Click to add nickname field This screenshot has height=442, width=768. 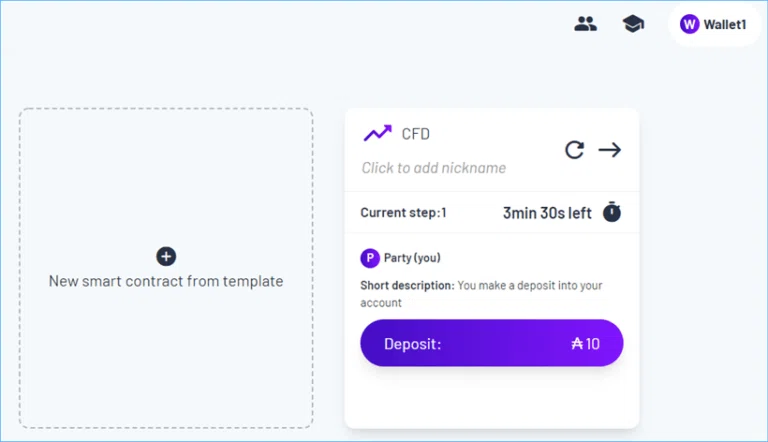pos(433,168)
